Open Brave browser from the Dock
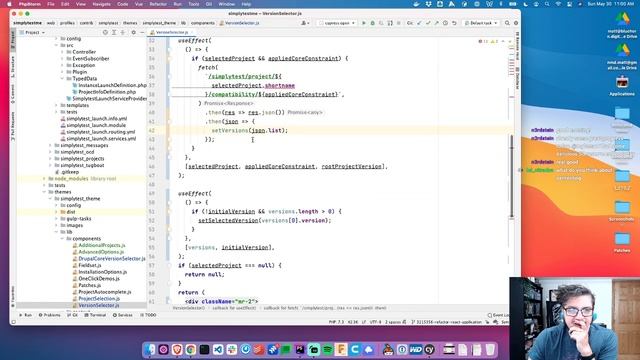This screenshot has width=640, height=360. pyautogui.click(x=177, y=349)
